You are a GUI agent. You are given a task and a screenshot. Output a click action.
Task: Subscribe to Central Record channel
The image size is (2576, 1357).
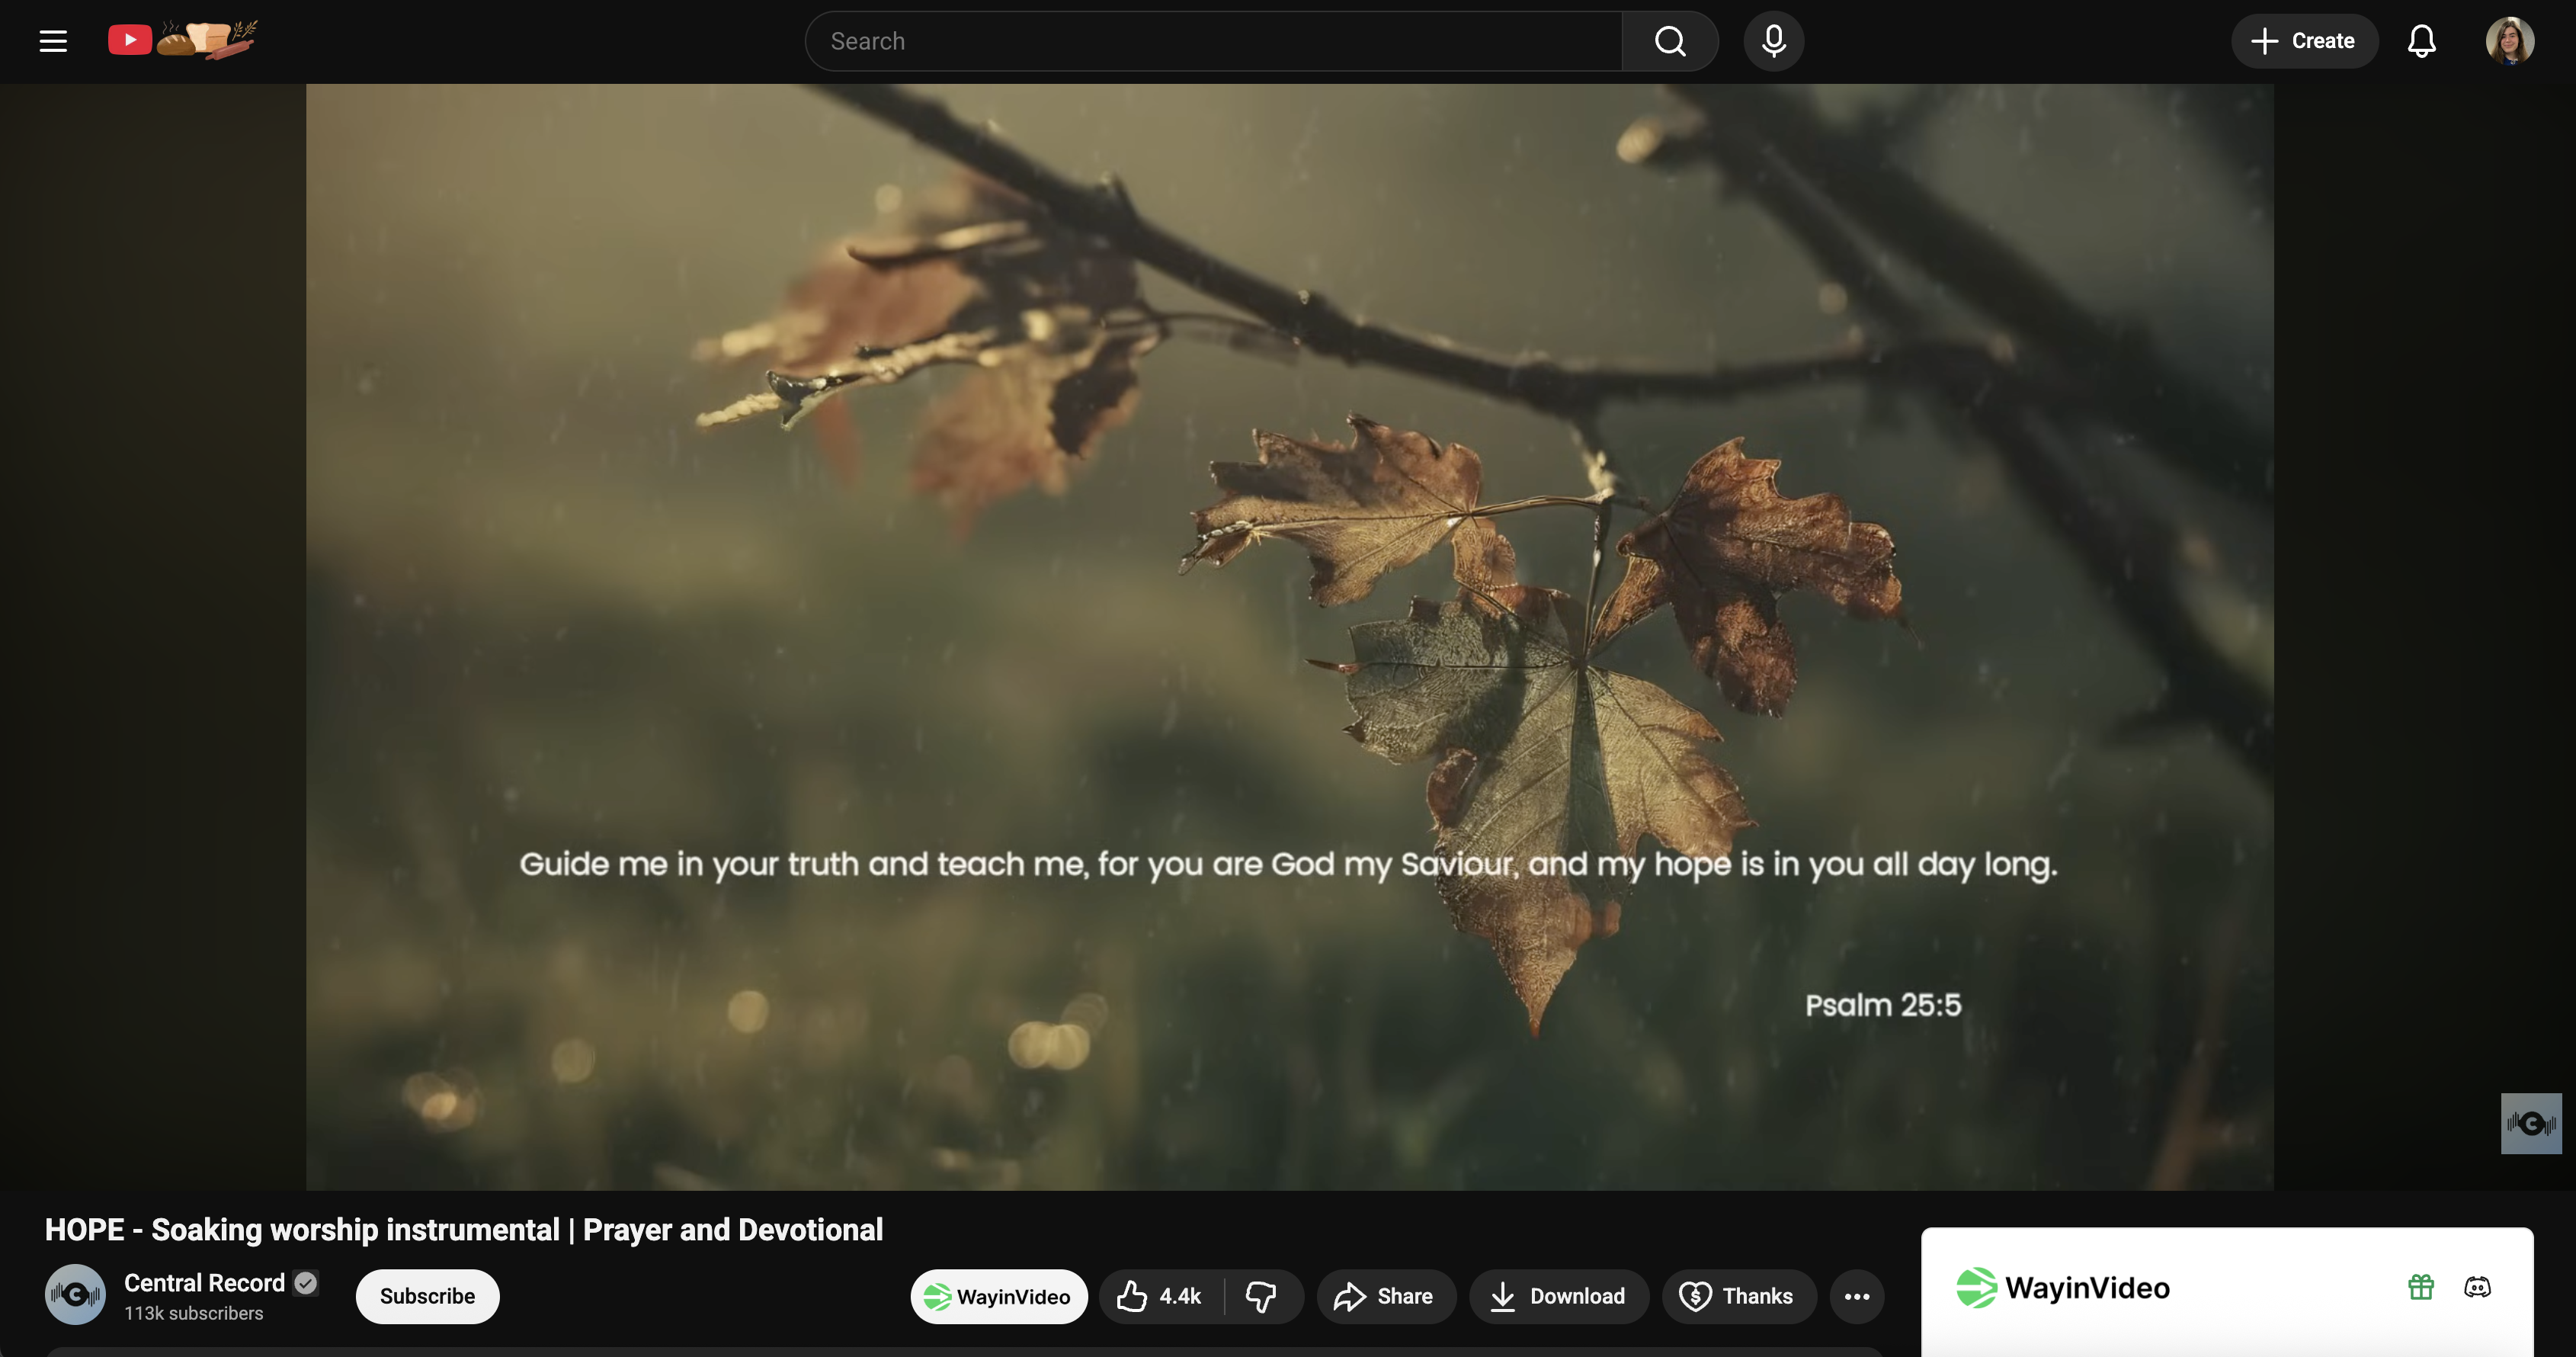click(x=427, y=1296)
